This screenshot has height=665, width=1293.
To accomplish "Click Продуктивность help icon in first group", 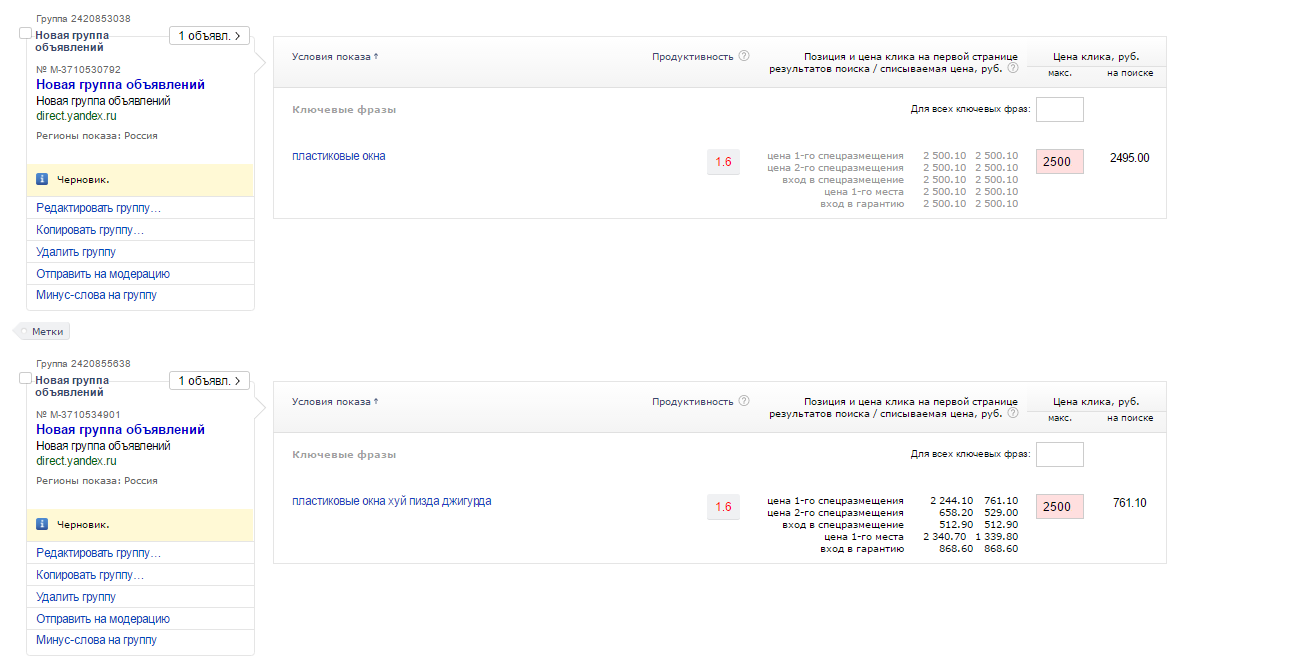I will coord(744,57).
